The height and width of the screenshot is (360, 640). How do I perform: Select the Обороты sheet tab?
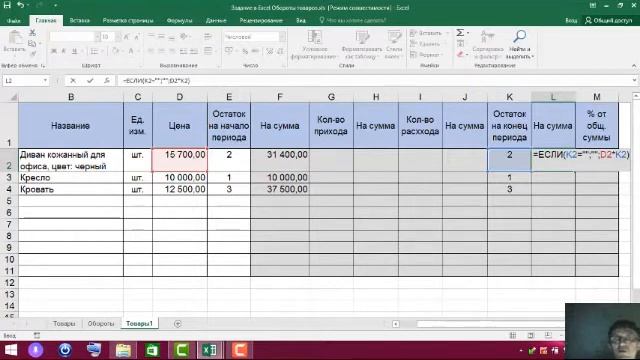coord(101,323)
